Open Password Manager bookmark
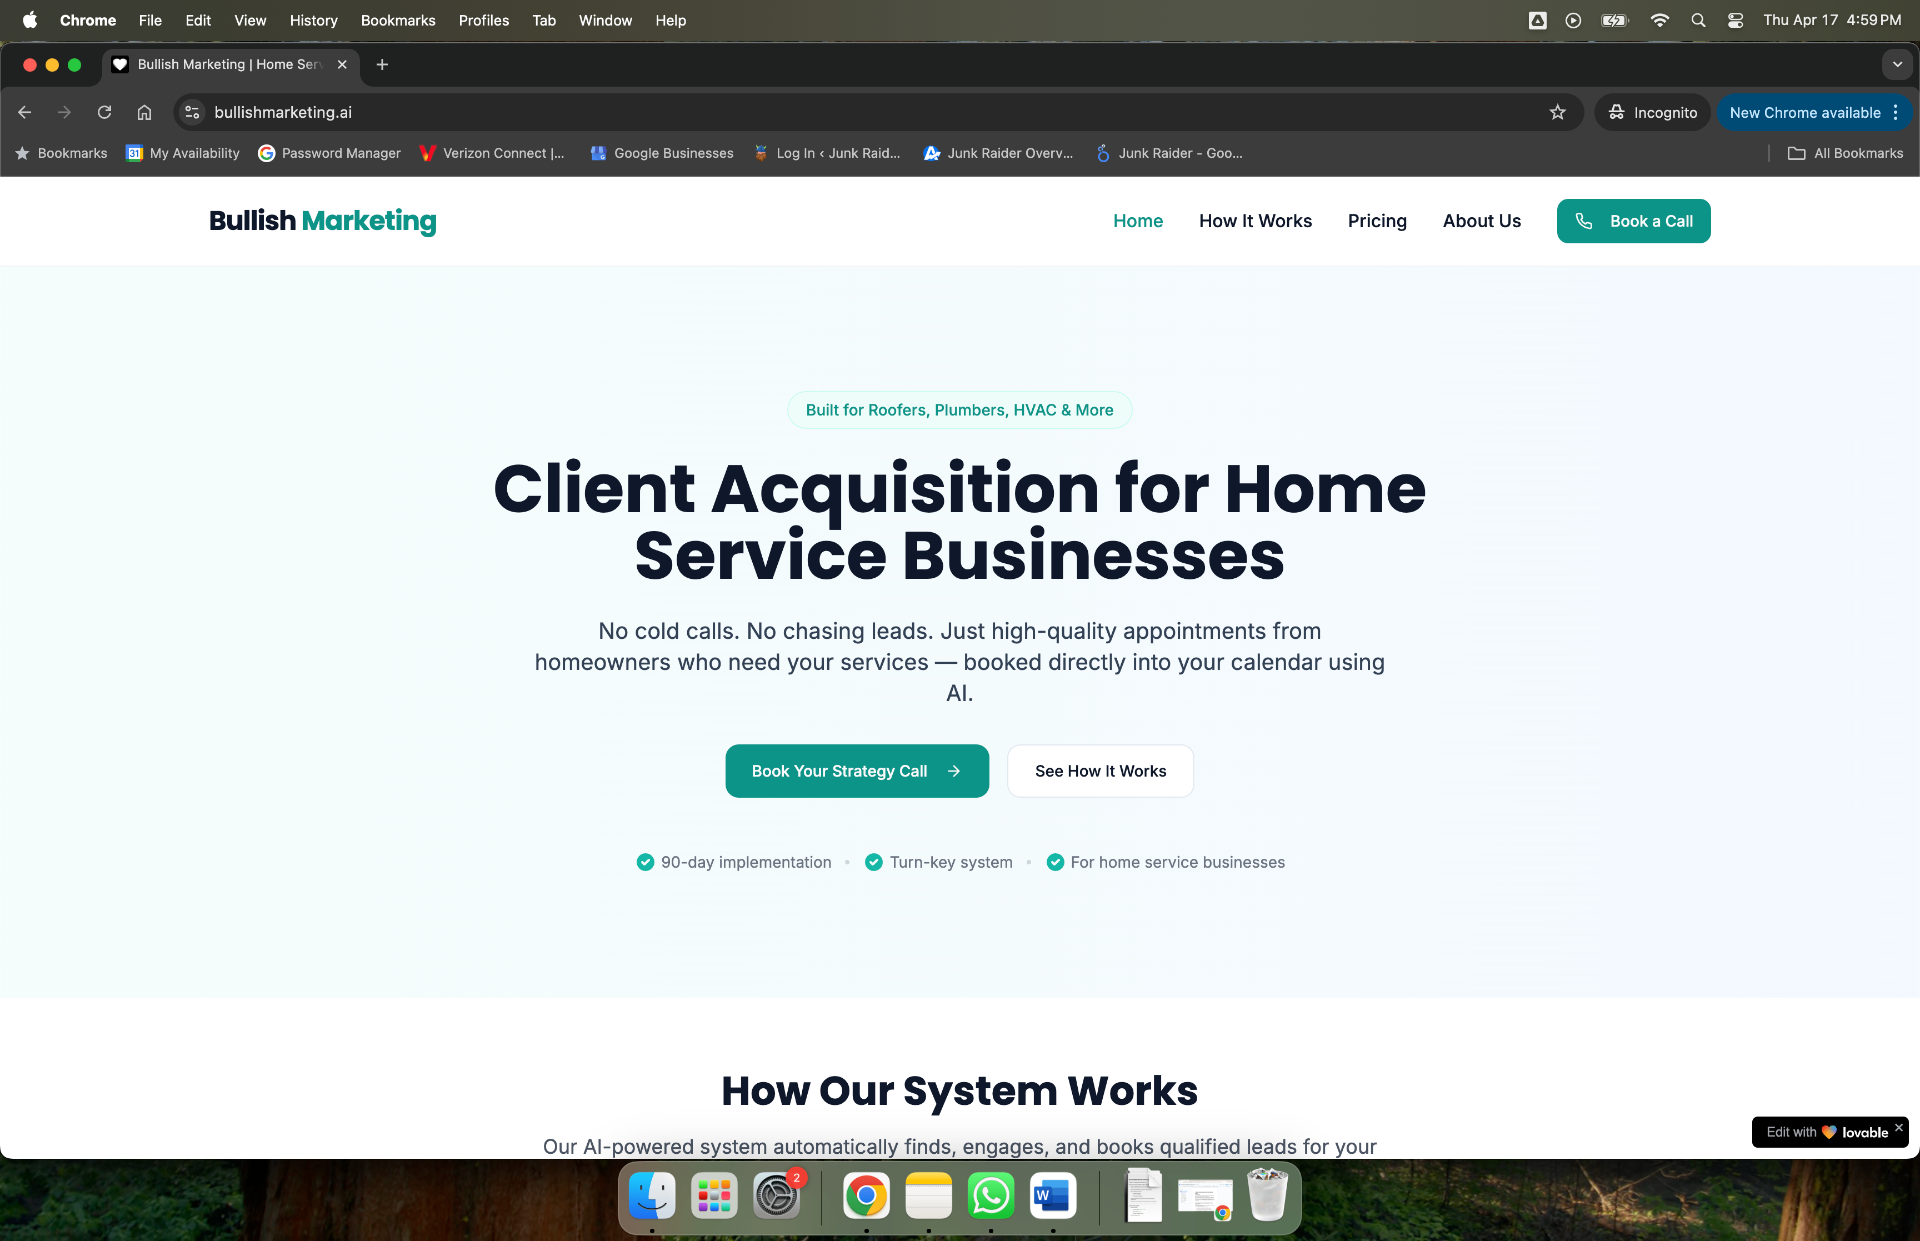Viewport: 1920px width, 1241px height. [x=329, y=153]
